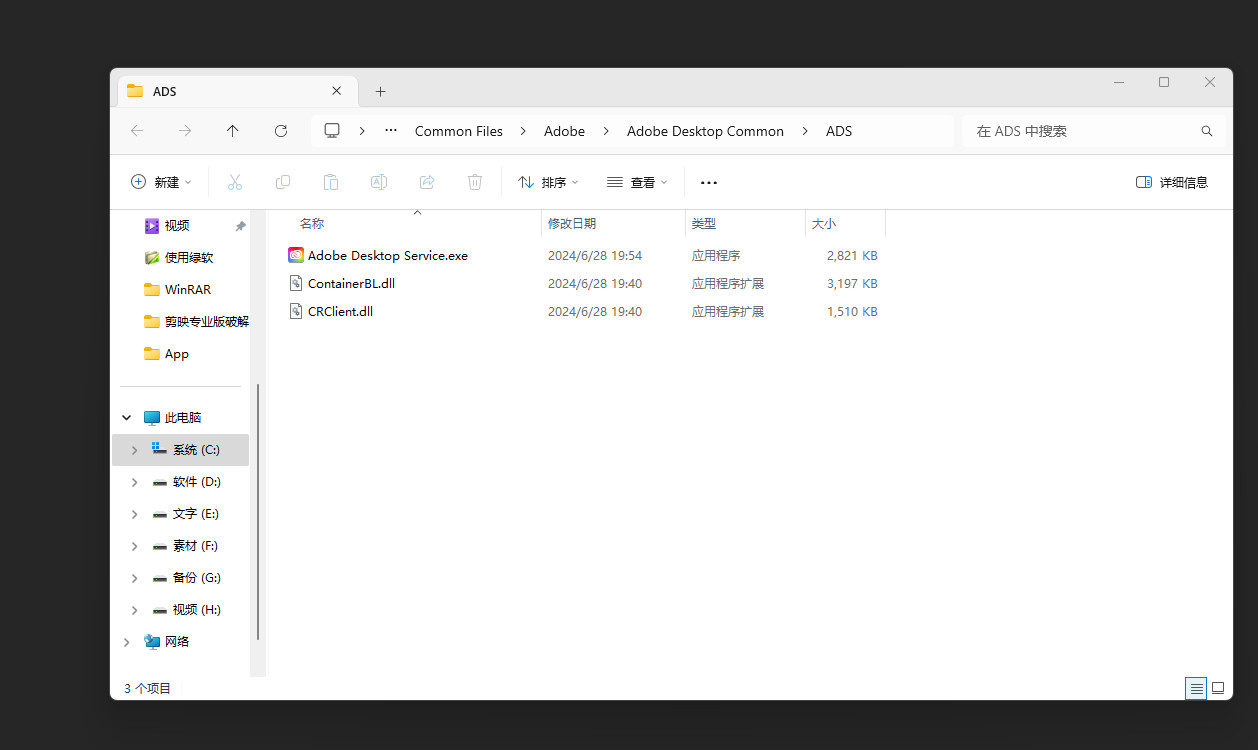
Task: Click the ContainerBL.dll file icon
Action: point(296,283)
